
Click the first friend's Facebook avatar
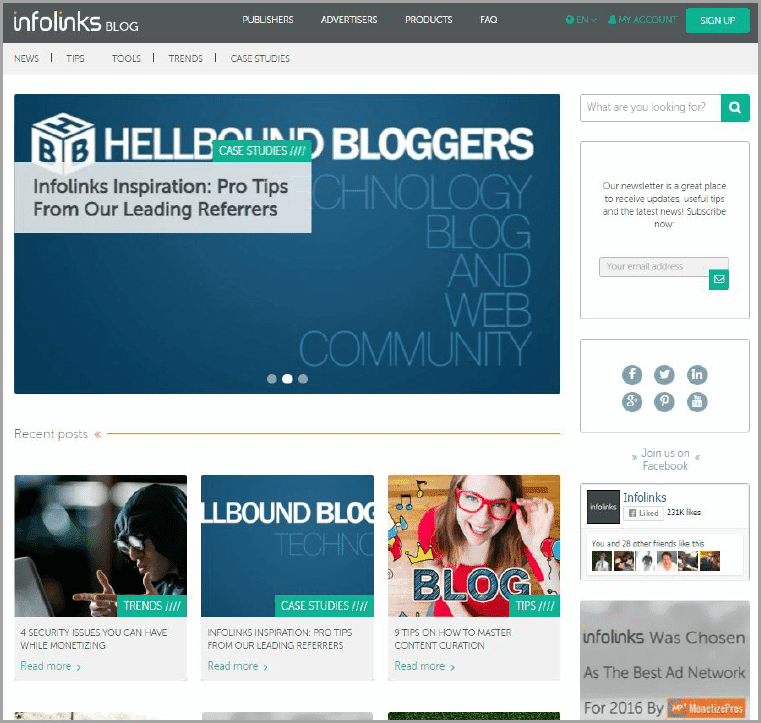pyautogui.click(x=602, y=561)
